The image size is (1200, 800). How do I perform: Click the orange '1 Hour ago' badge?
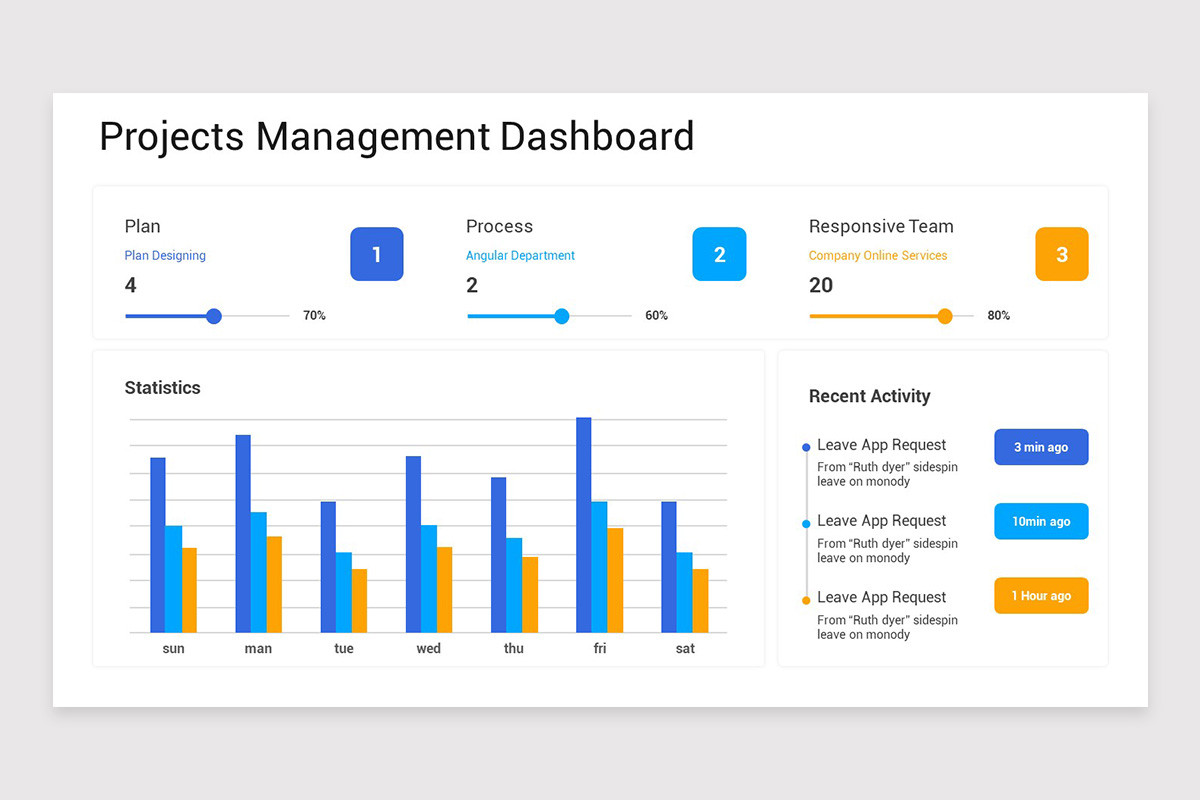click(x=1041, y=595)
